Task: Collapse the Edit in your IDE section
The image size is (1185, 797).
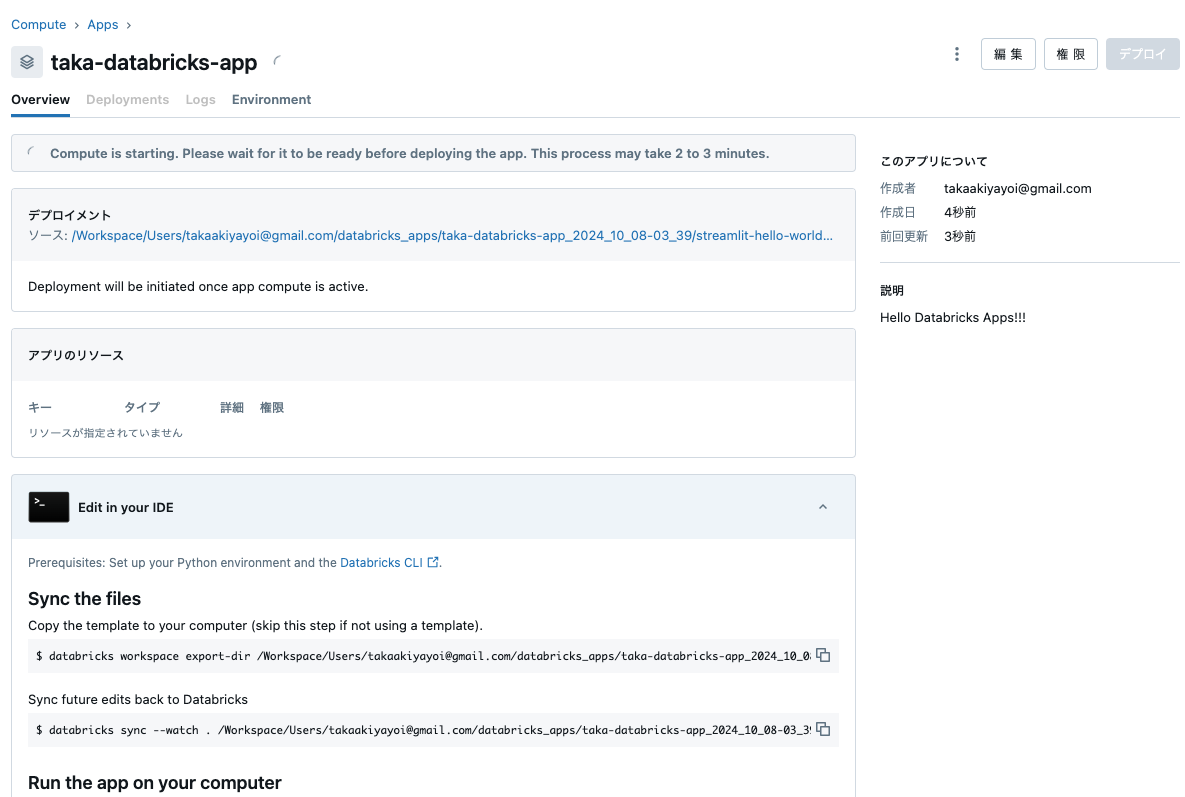Action: tap(823, 507)
